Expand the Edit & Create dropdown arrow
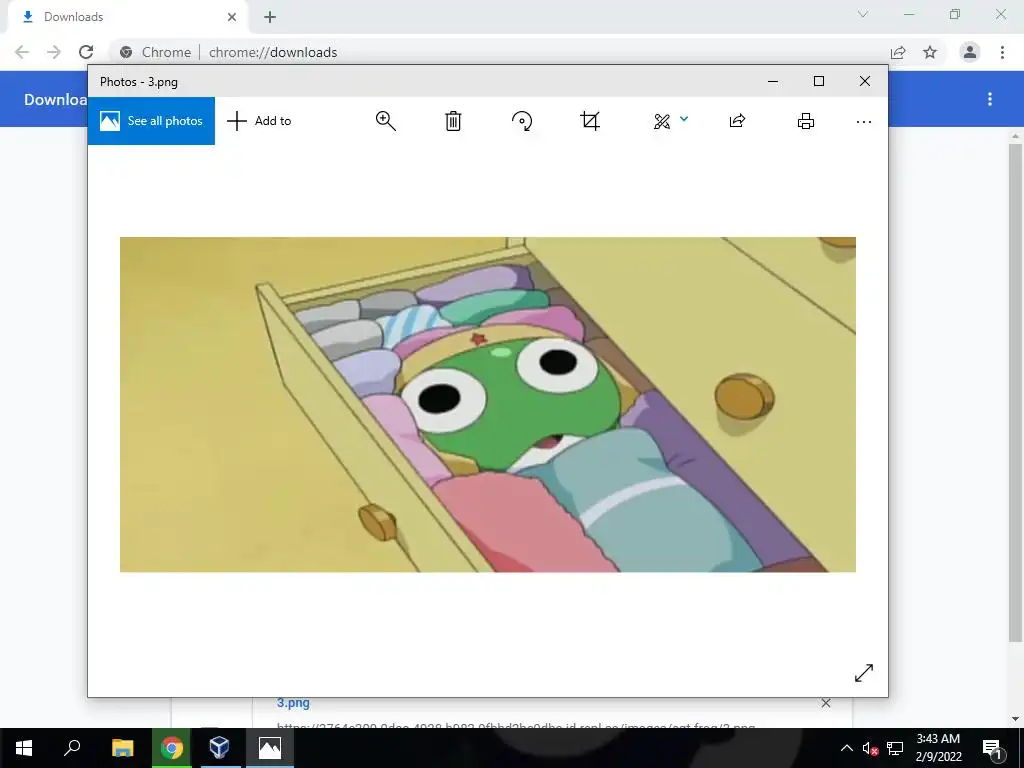 coord(684,119)
